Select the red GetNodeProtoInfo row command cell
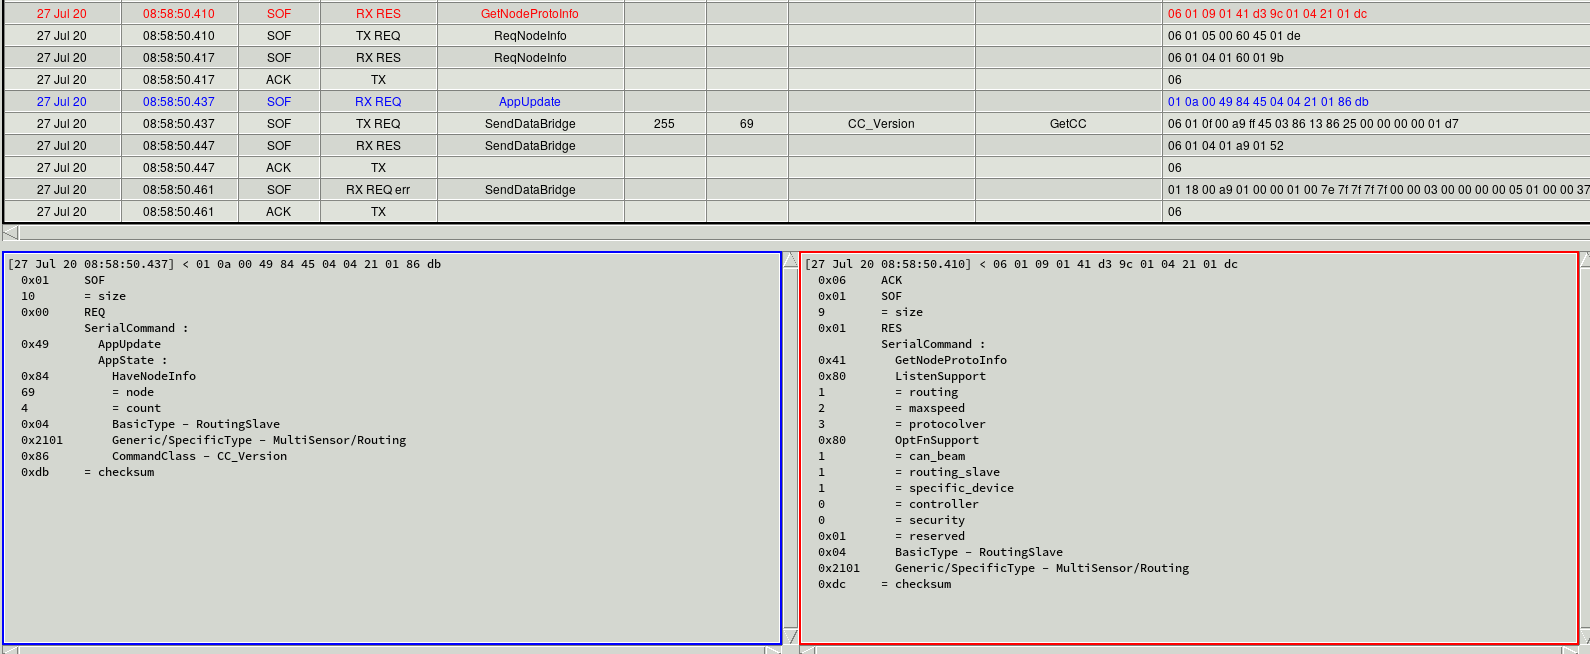 [x=529, y=14]
